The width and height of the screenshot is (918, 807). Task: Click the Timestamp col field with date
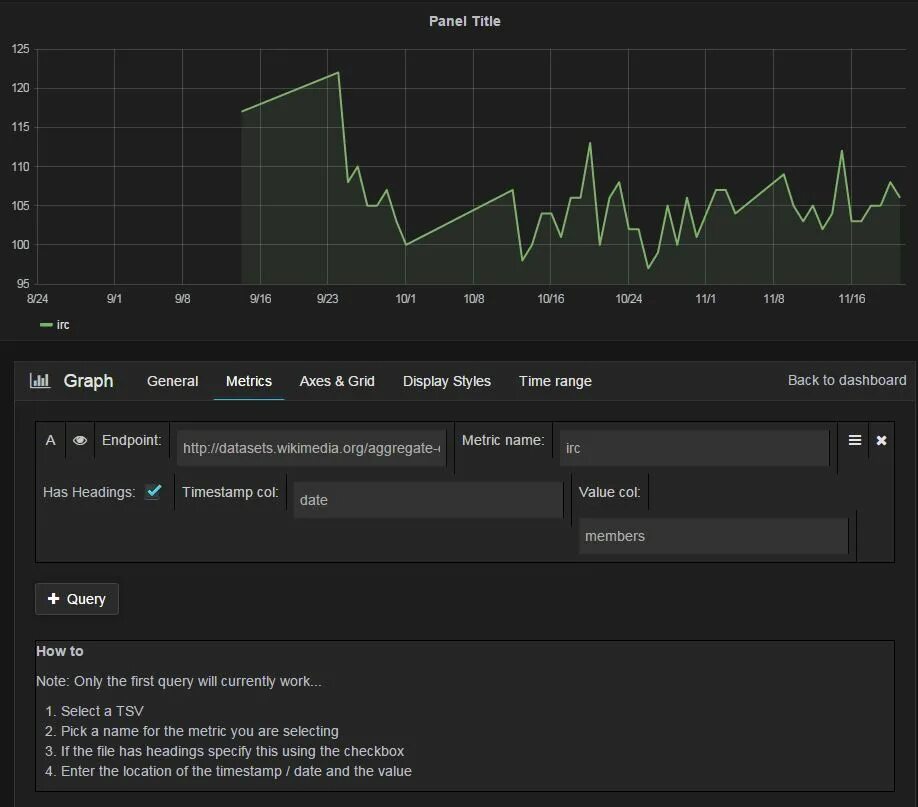[428, 500]
